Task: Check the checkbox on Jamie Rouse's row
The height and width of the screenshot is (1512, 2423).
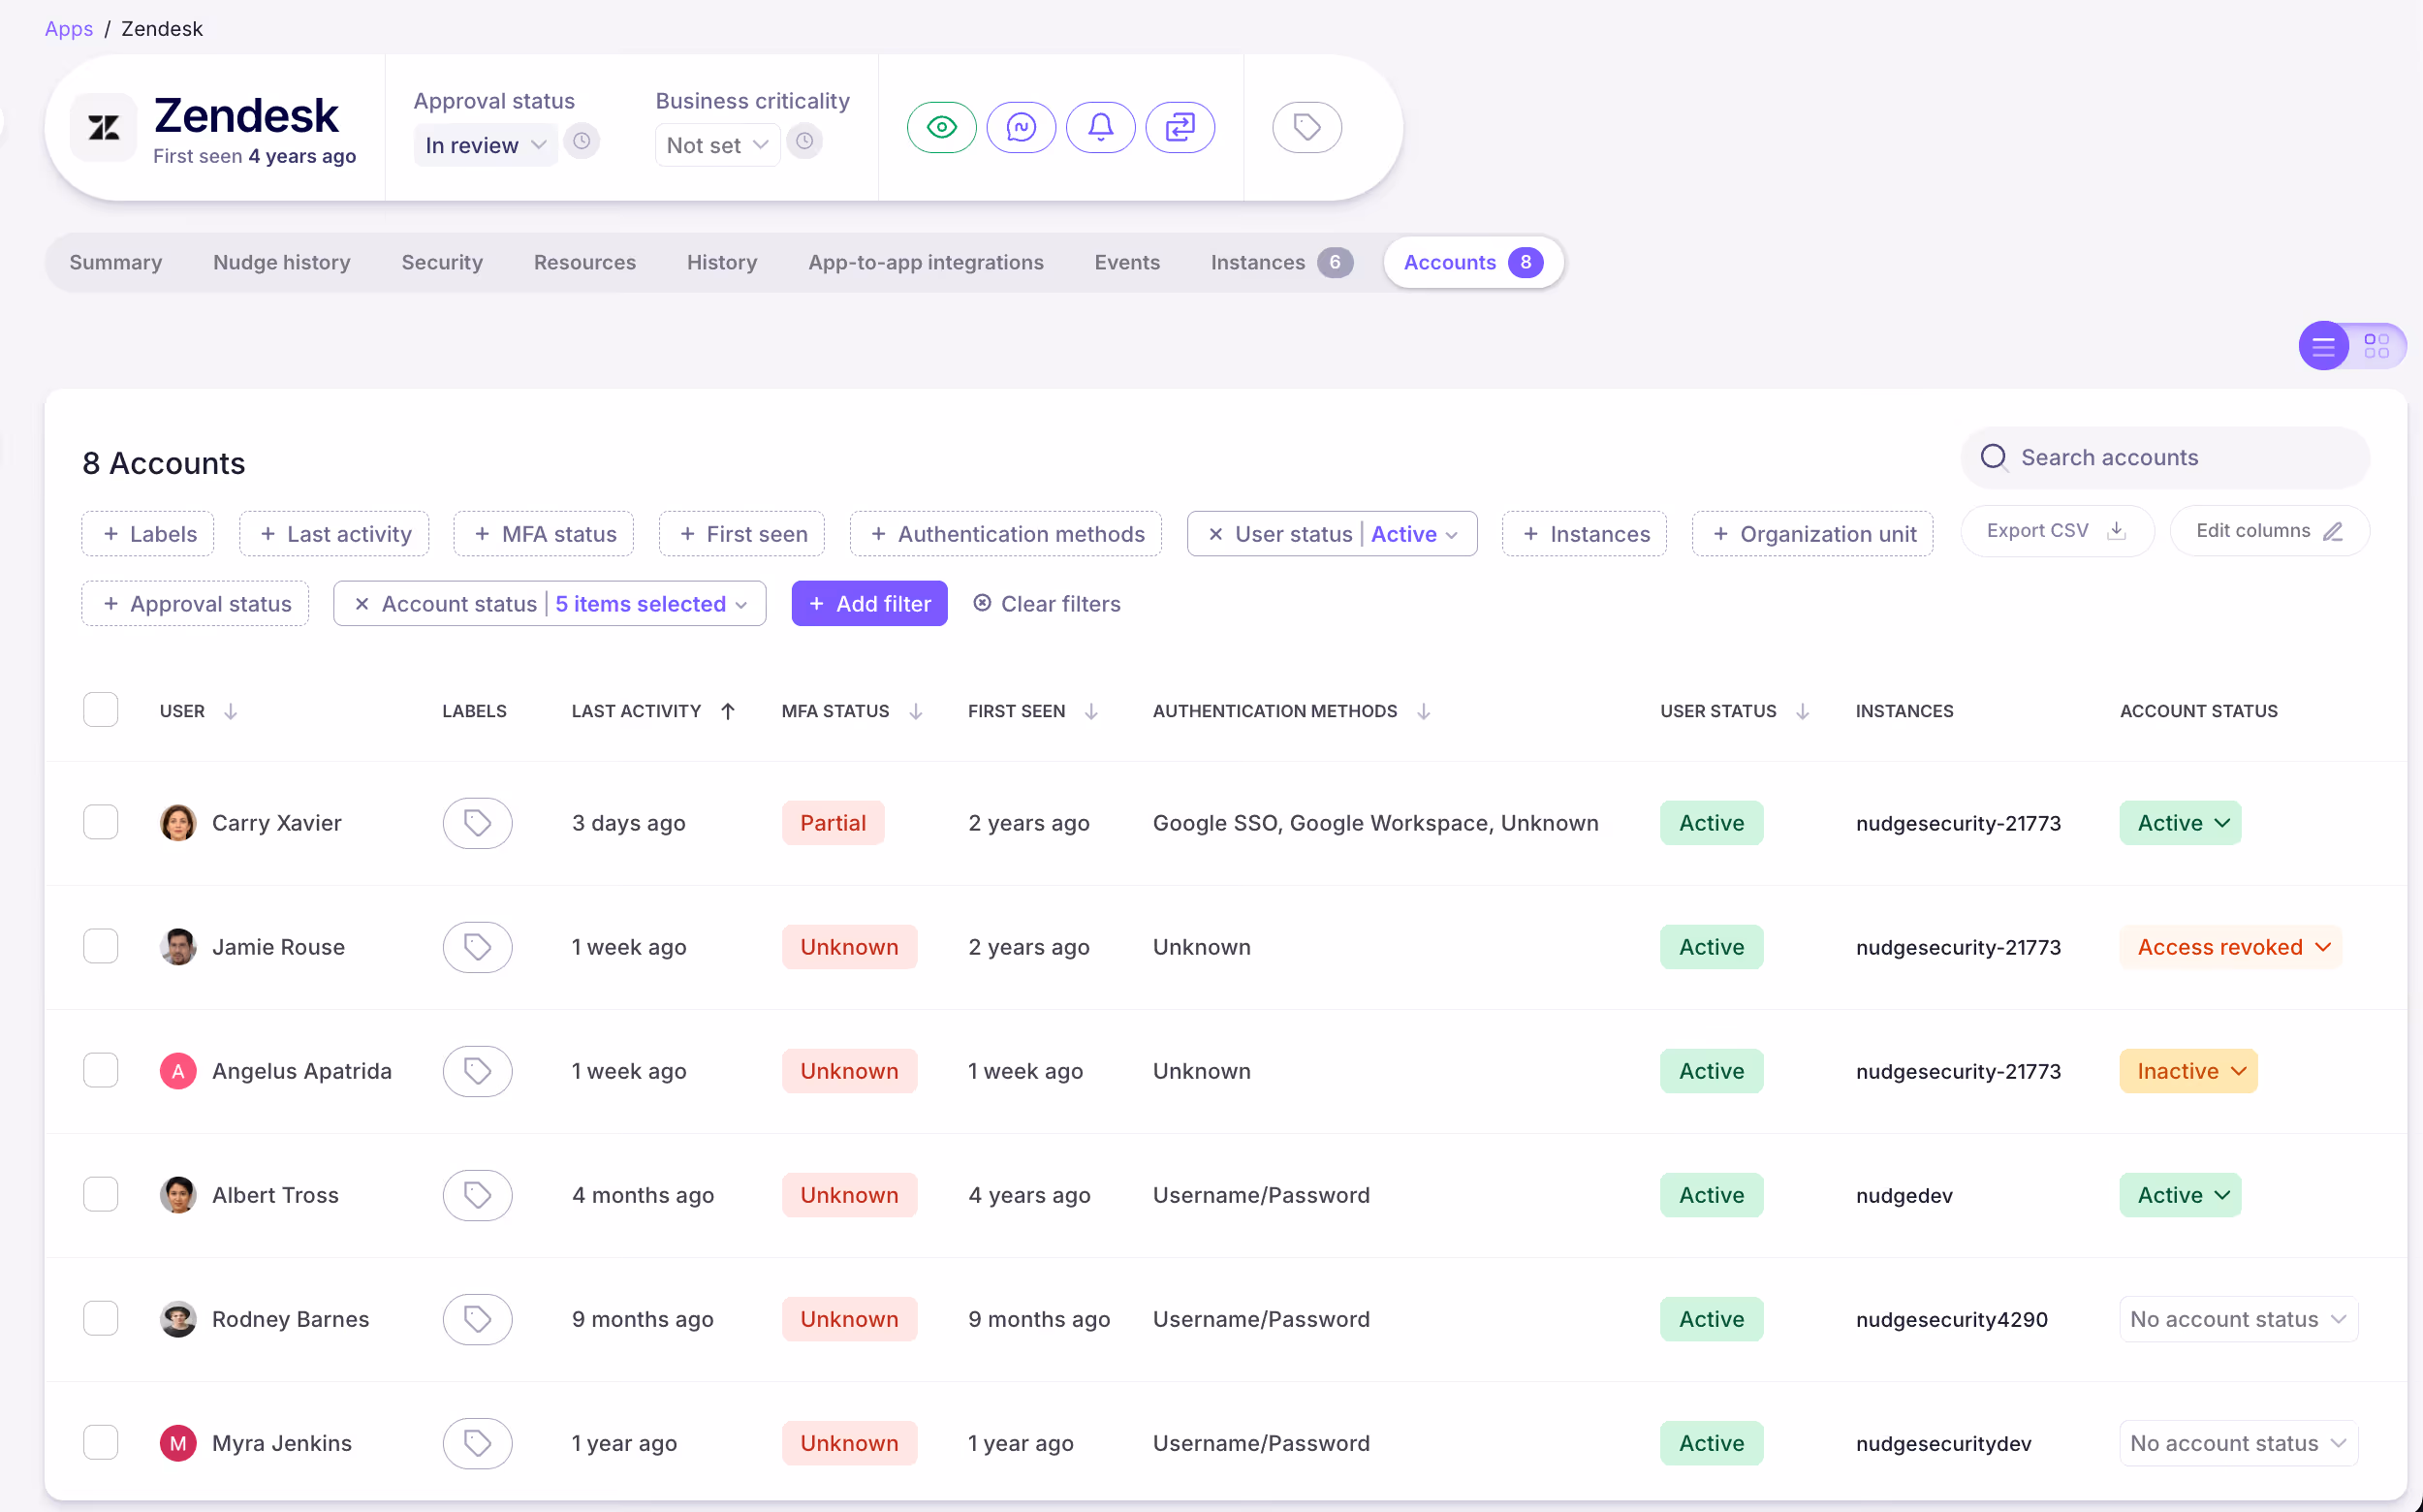Action: coord(101,946)
